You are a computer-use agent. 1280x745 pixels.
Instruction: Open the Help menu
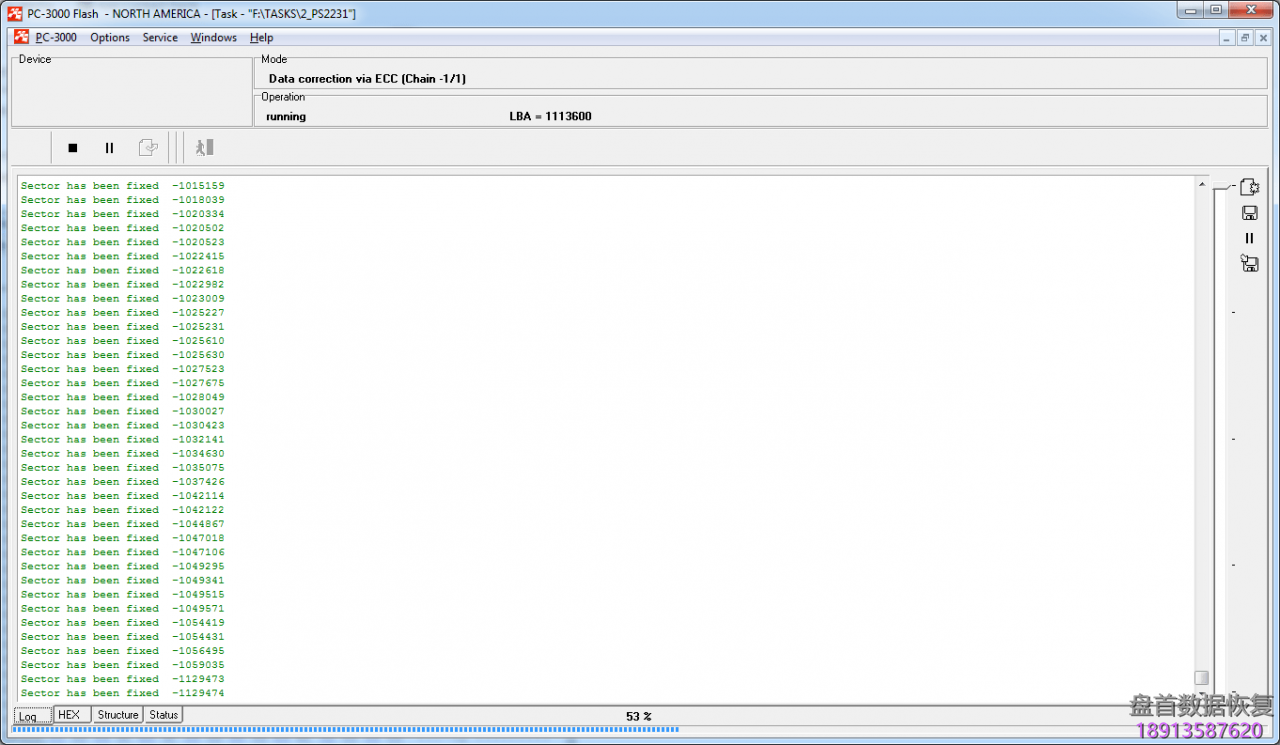coord(261,38)
